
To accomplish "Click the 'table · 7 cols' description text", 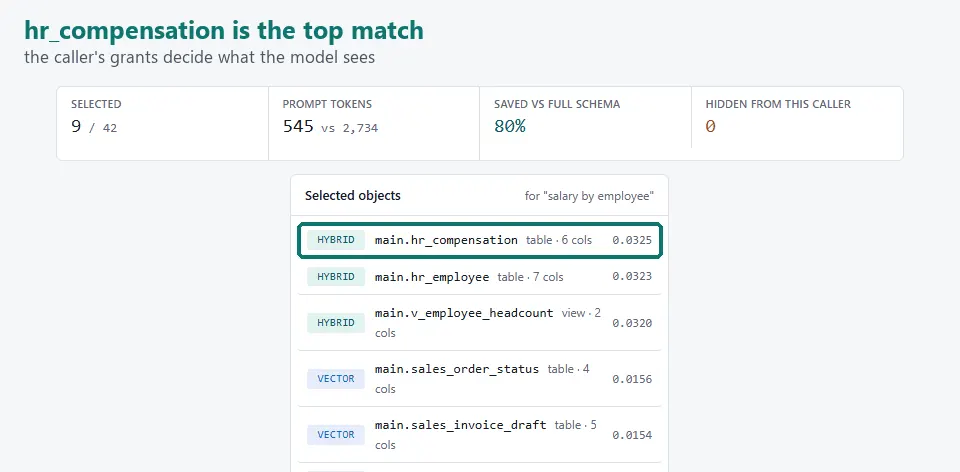I will [530, 277].
